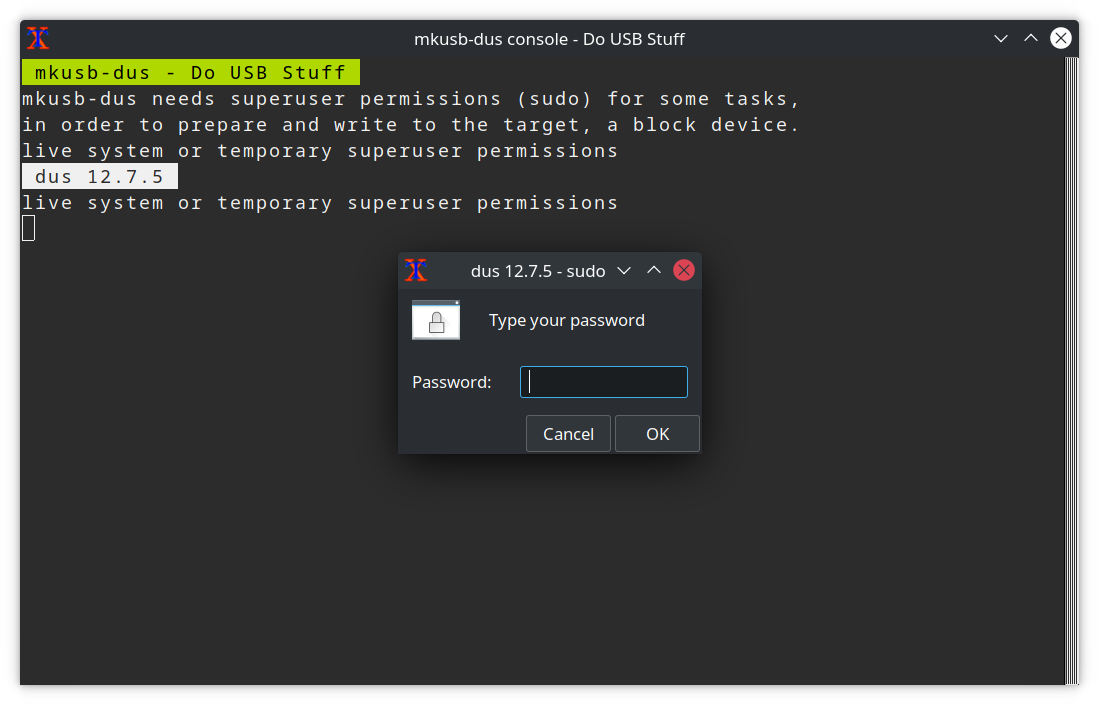Maximize the dus sudo dialog
Viewport: 1099px width, 705px height.
pos(654,270)
